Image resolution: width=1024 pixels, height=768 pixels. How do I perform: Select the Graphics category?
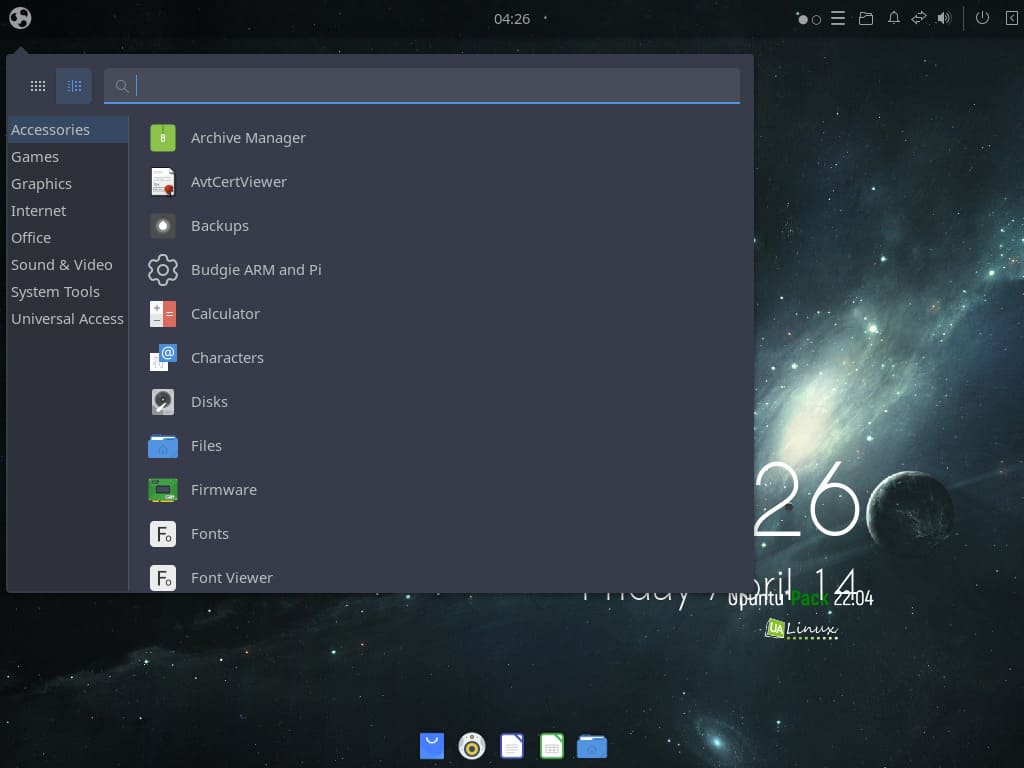pos(67,184)
